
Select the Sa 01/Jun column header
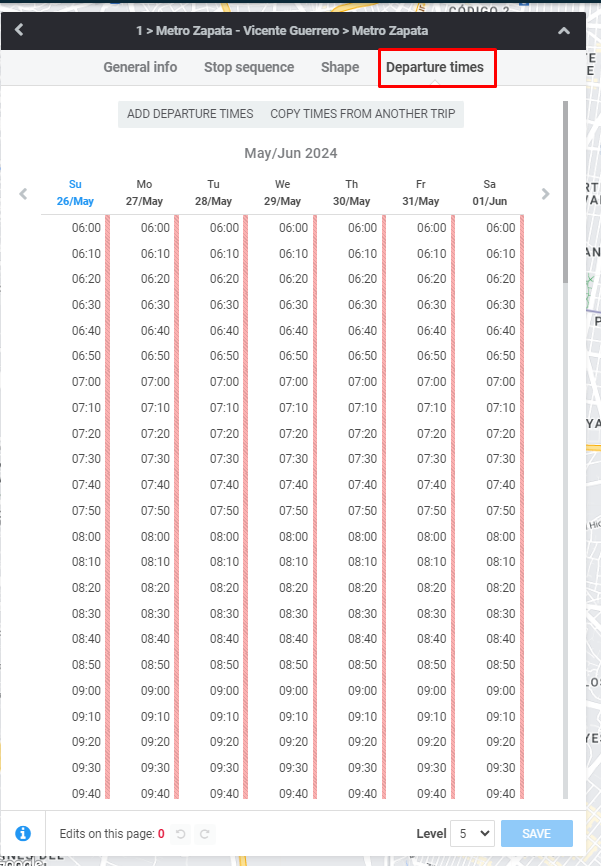pyautogui.click(x=489, y=193)
